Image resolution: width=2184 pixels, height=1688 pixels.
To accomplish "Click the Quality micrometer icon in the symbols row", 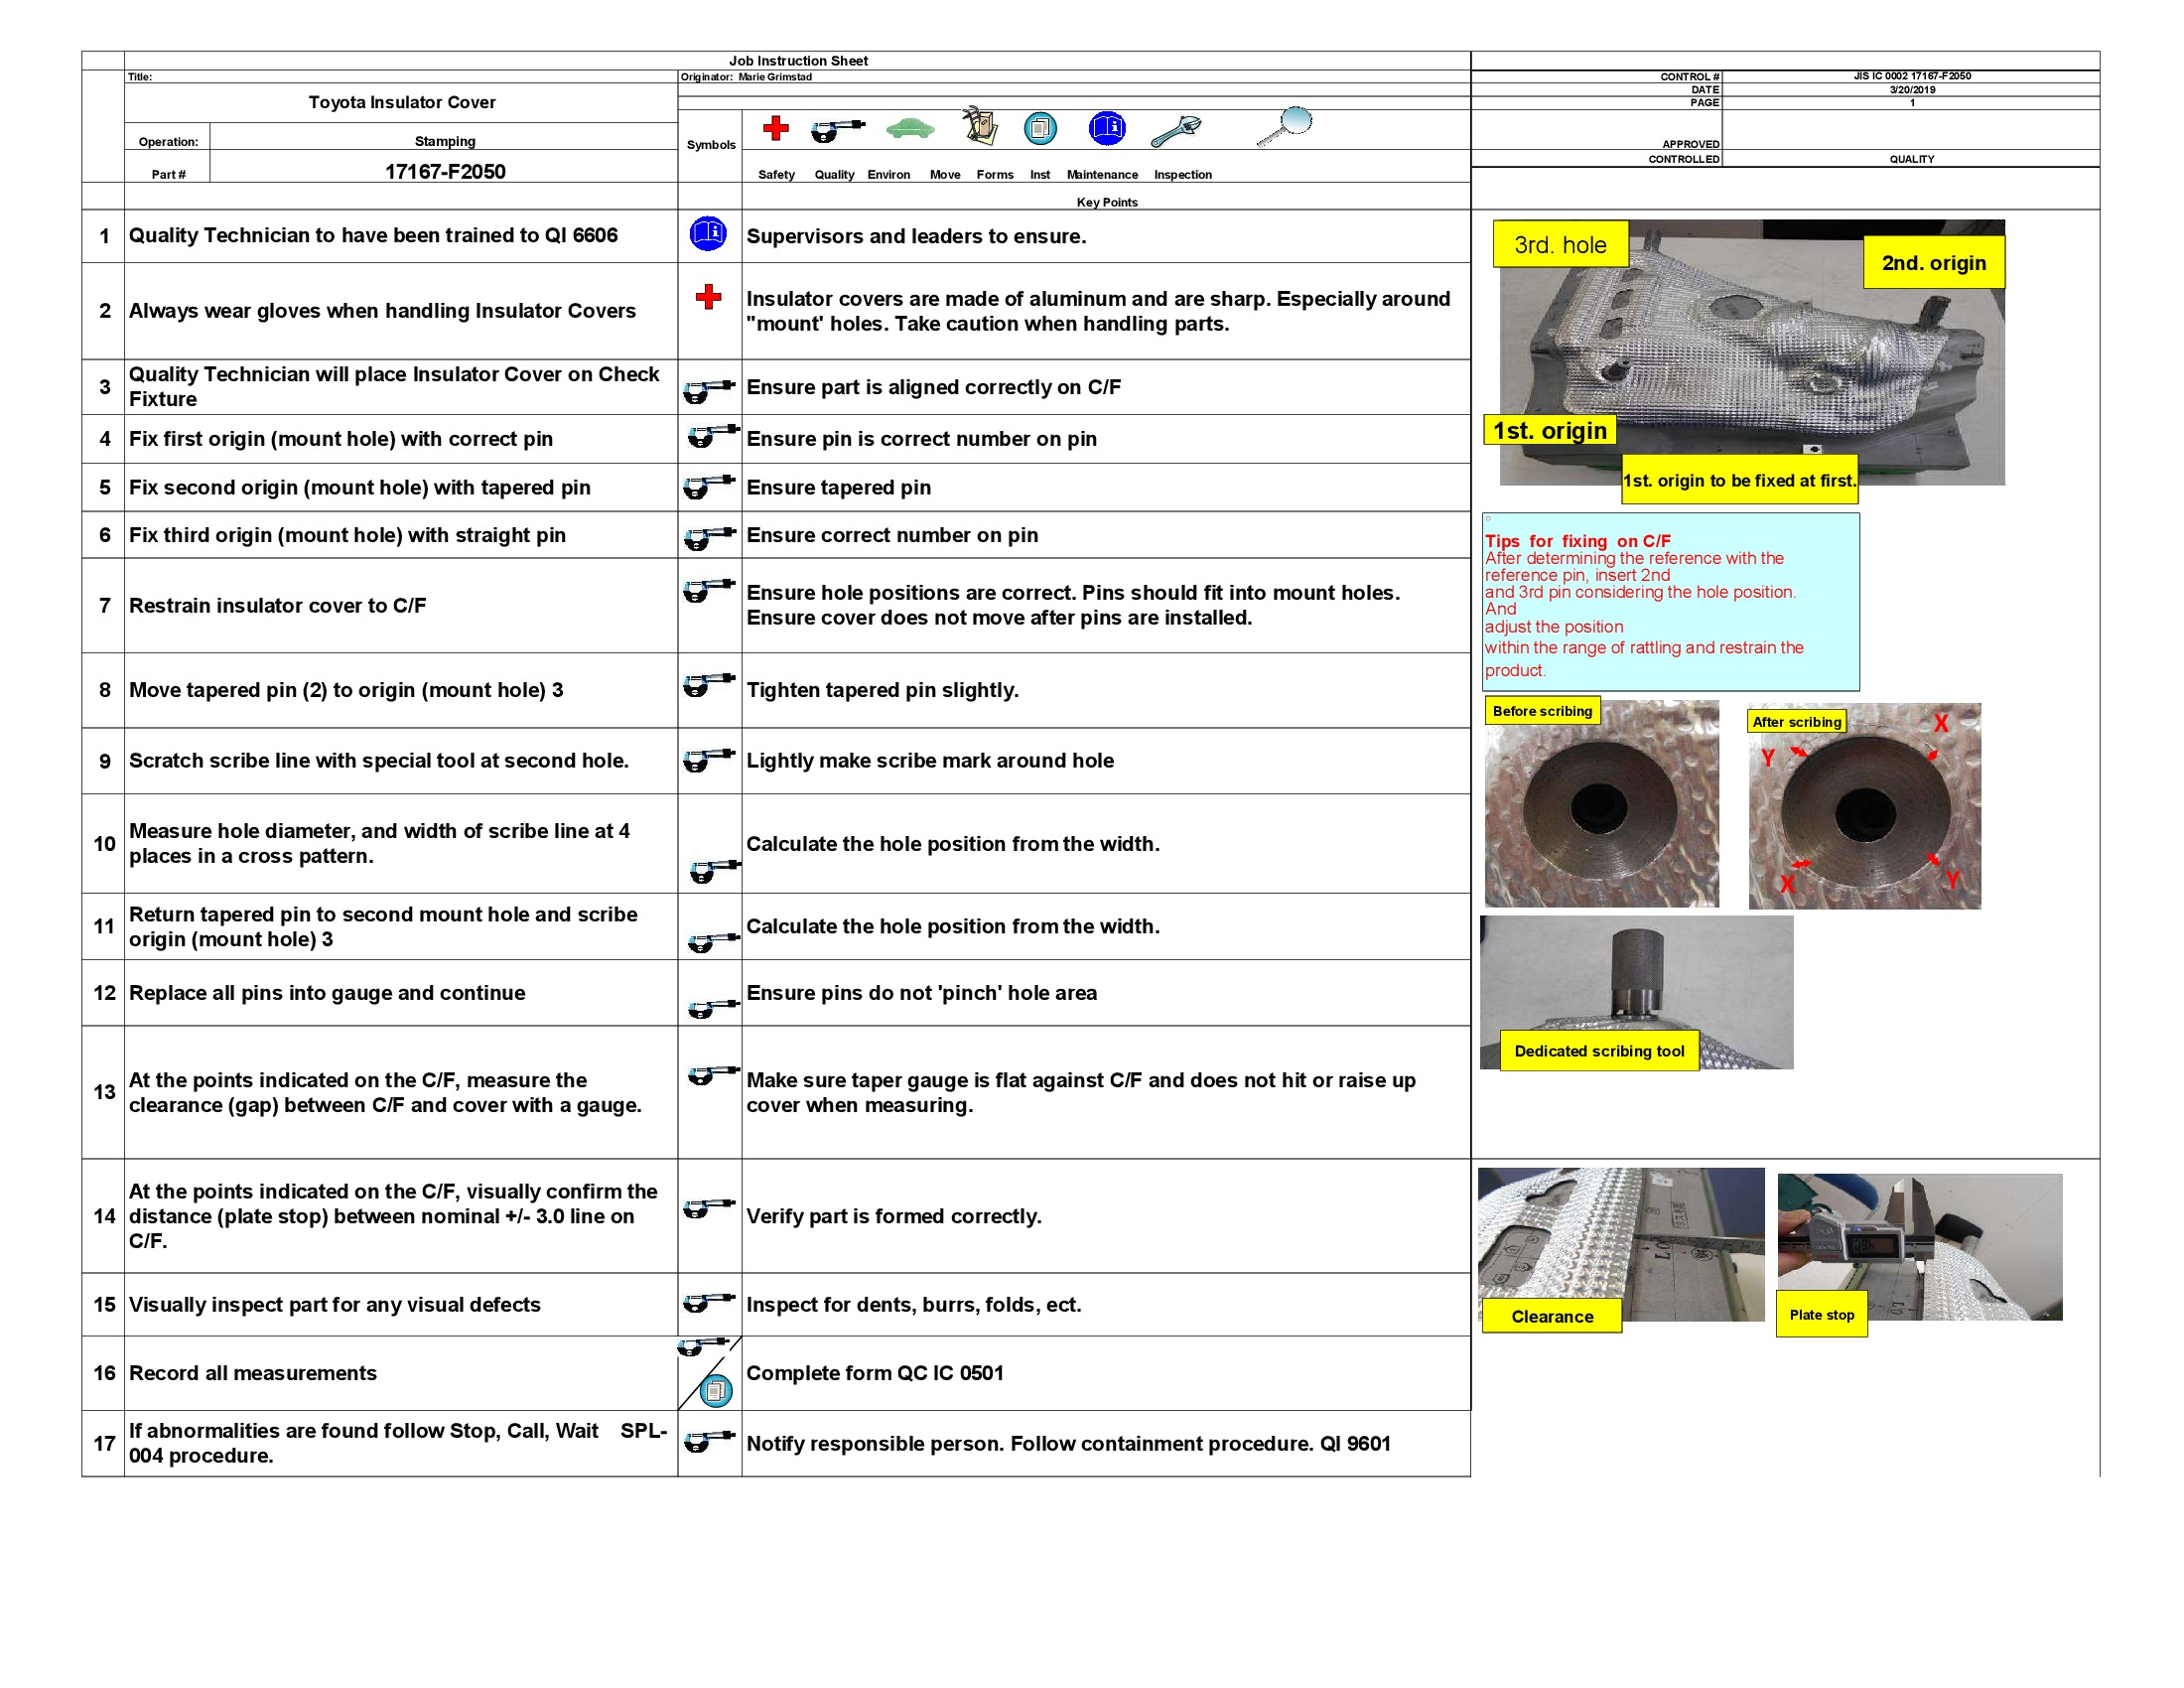I will click(x=838, y=128).
